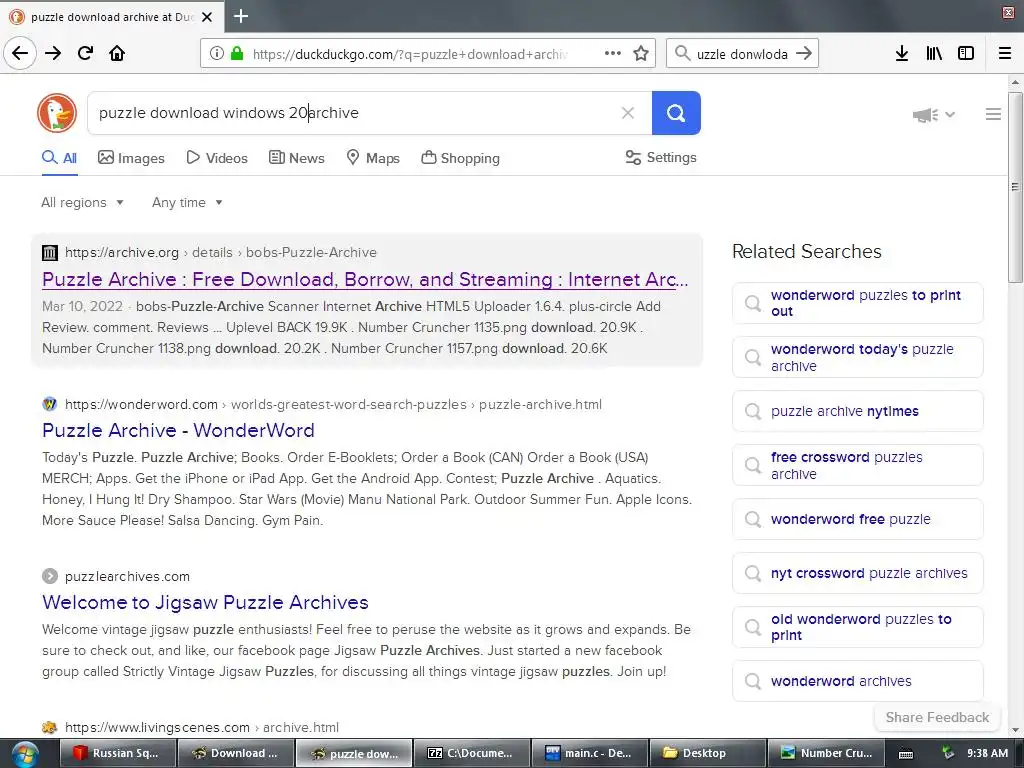
Task: Open Puzzle Archive Internet Archive result
Action: coord(365,280)
